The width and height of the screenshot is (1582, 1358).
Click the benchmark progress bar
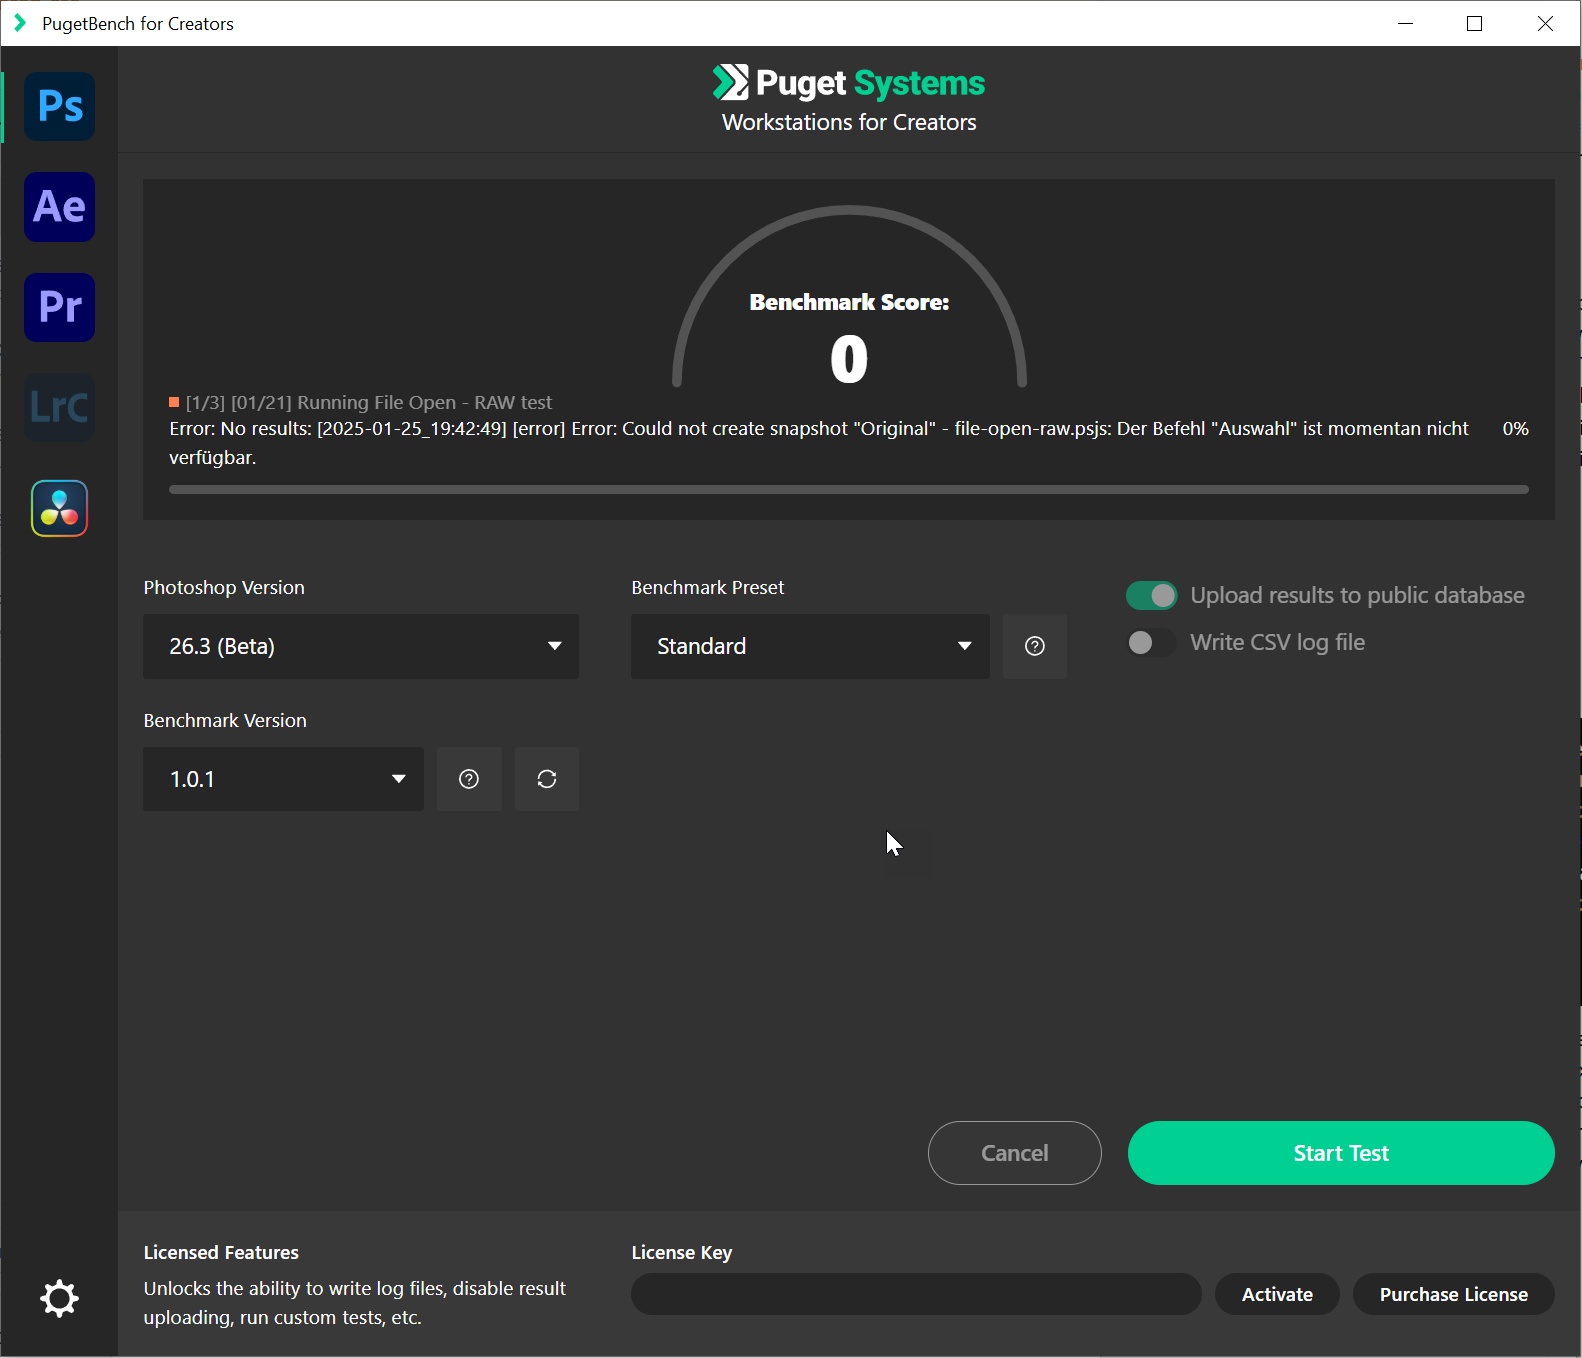pos(849,490)
